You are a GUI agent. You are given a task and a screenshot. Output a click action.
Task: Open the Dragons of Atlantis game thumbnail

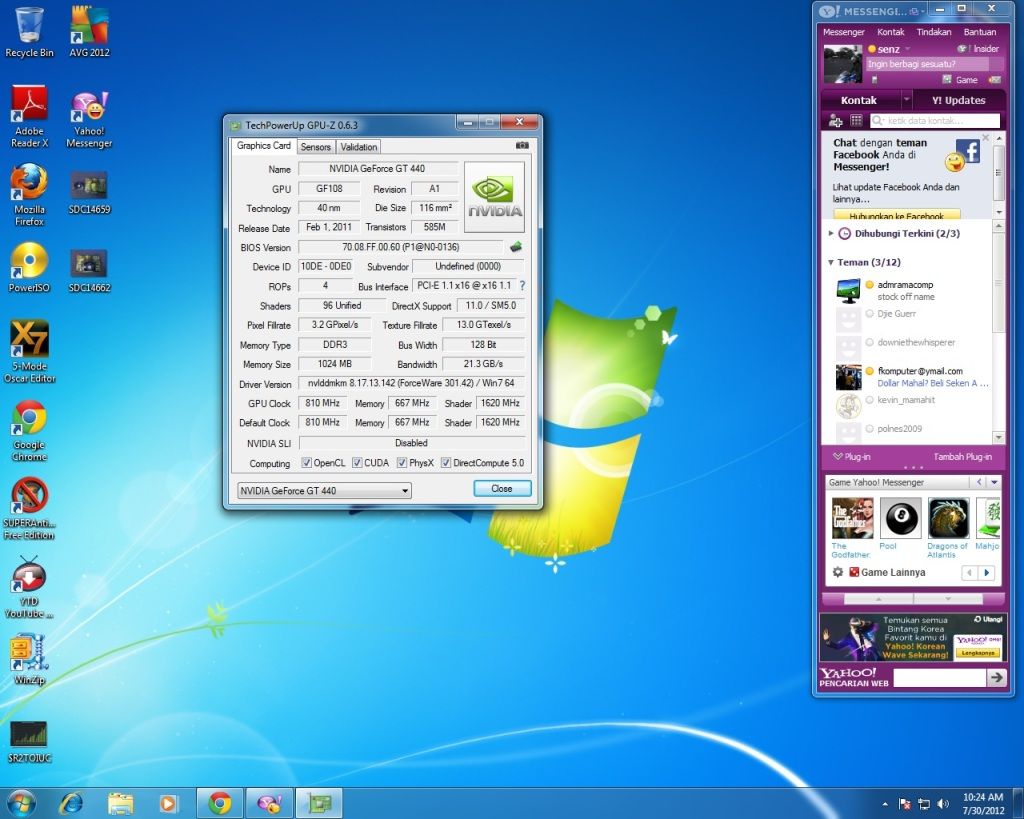pyautogui.click(x=948, y=518)
